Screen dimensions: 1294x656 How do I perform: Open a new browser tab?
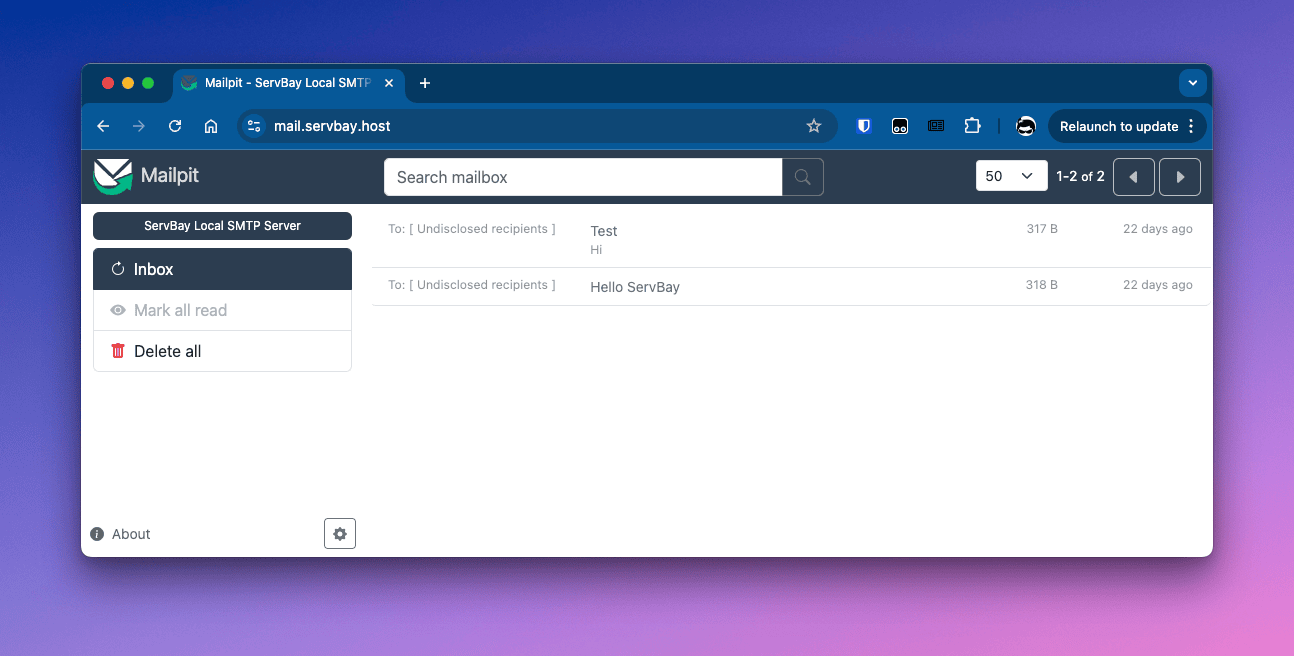[x=424, y=83]
